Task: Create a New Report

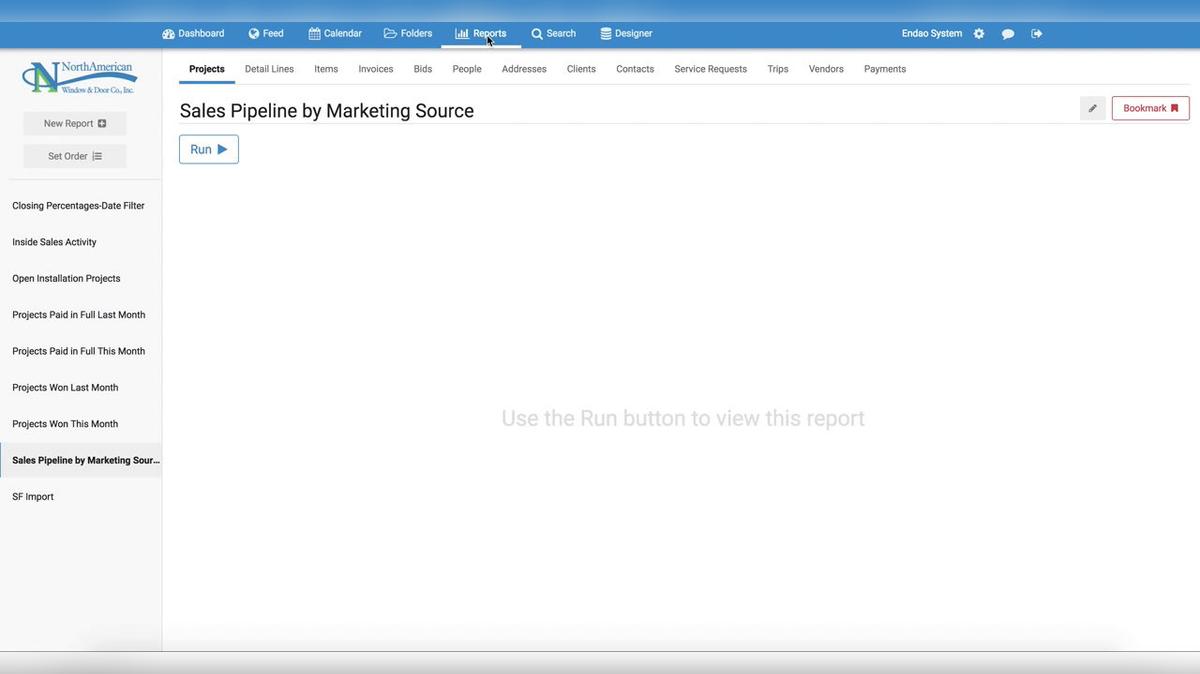Action: click(75, 123)
